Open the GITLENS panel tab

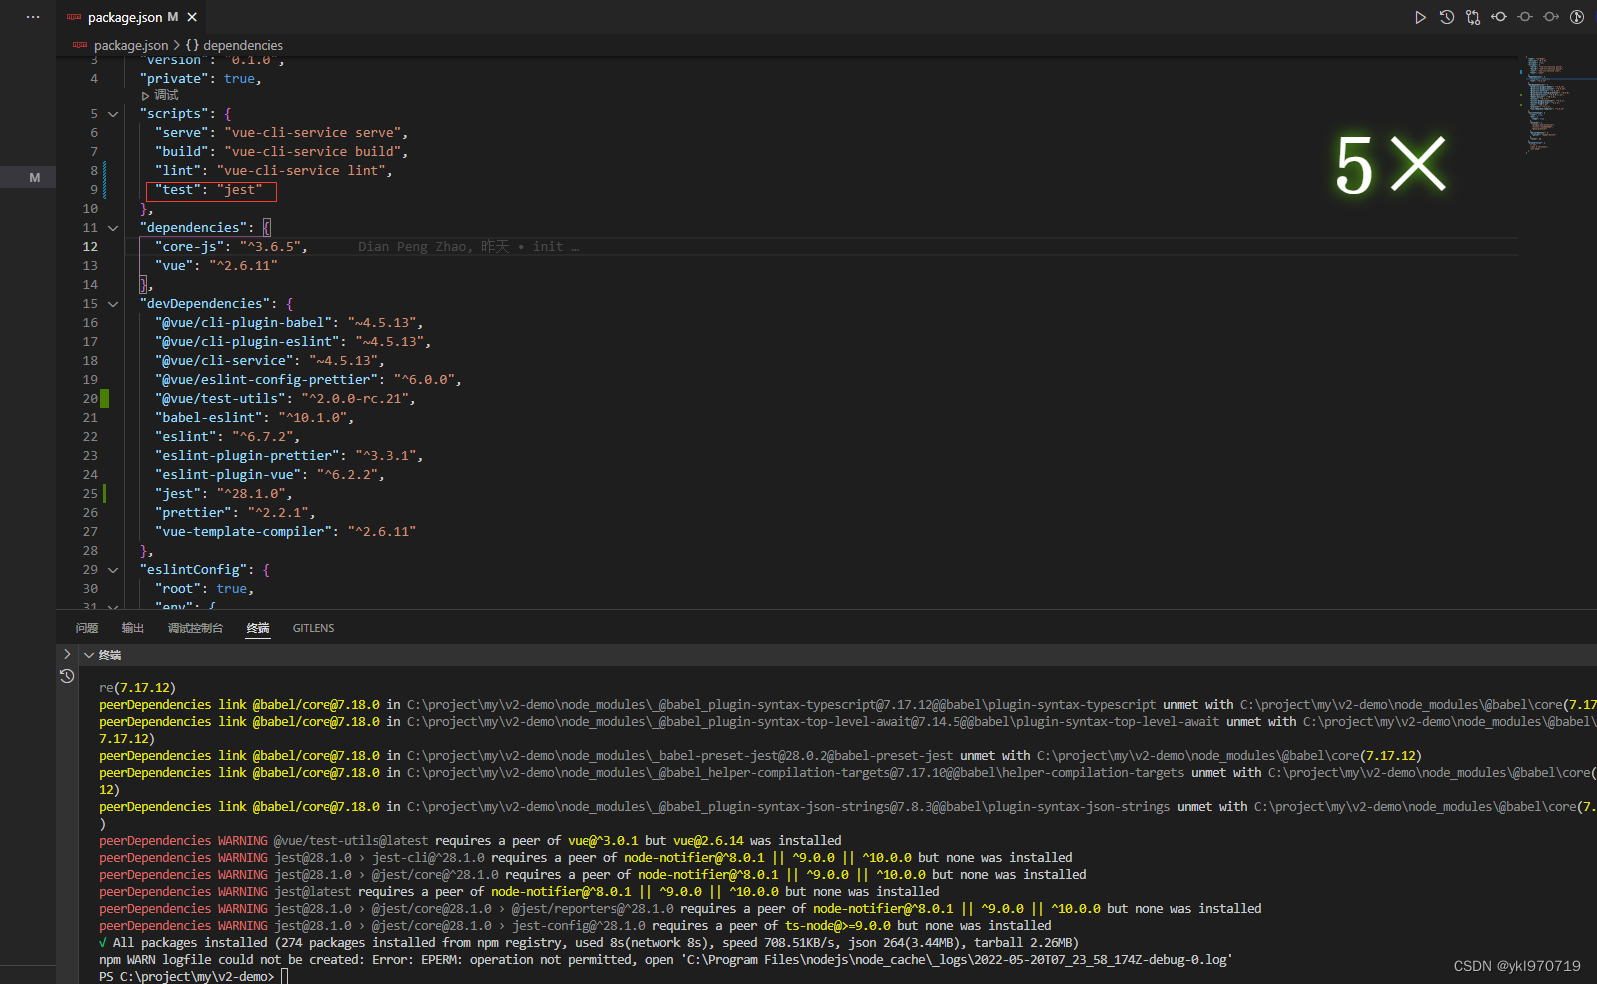point(313,628)
